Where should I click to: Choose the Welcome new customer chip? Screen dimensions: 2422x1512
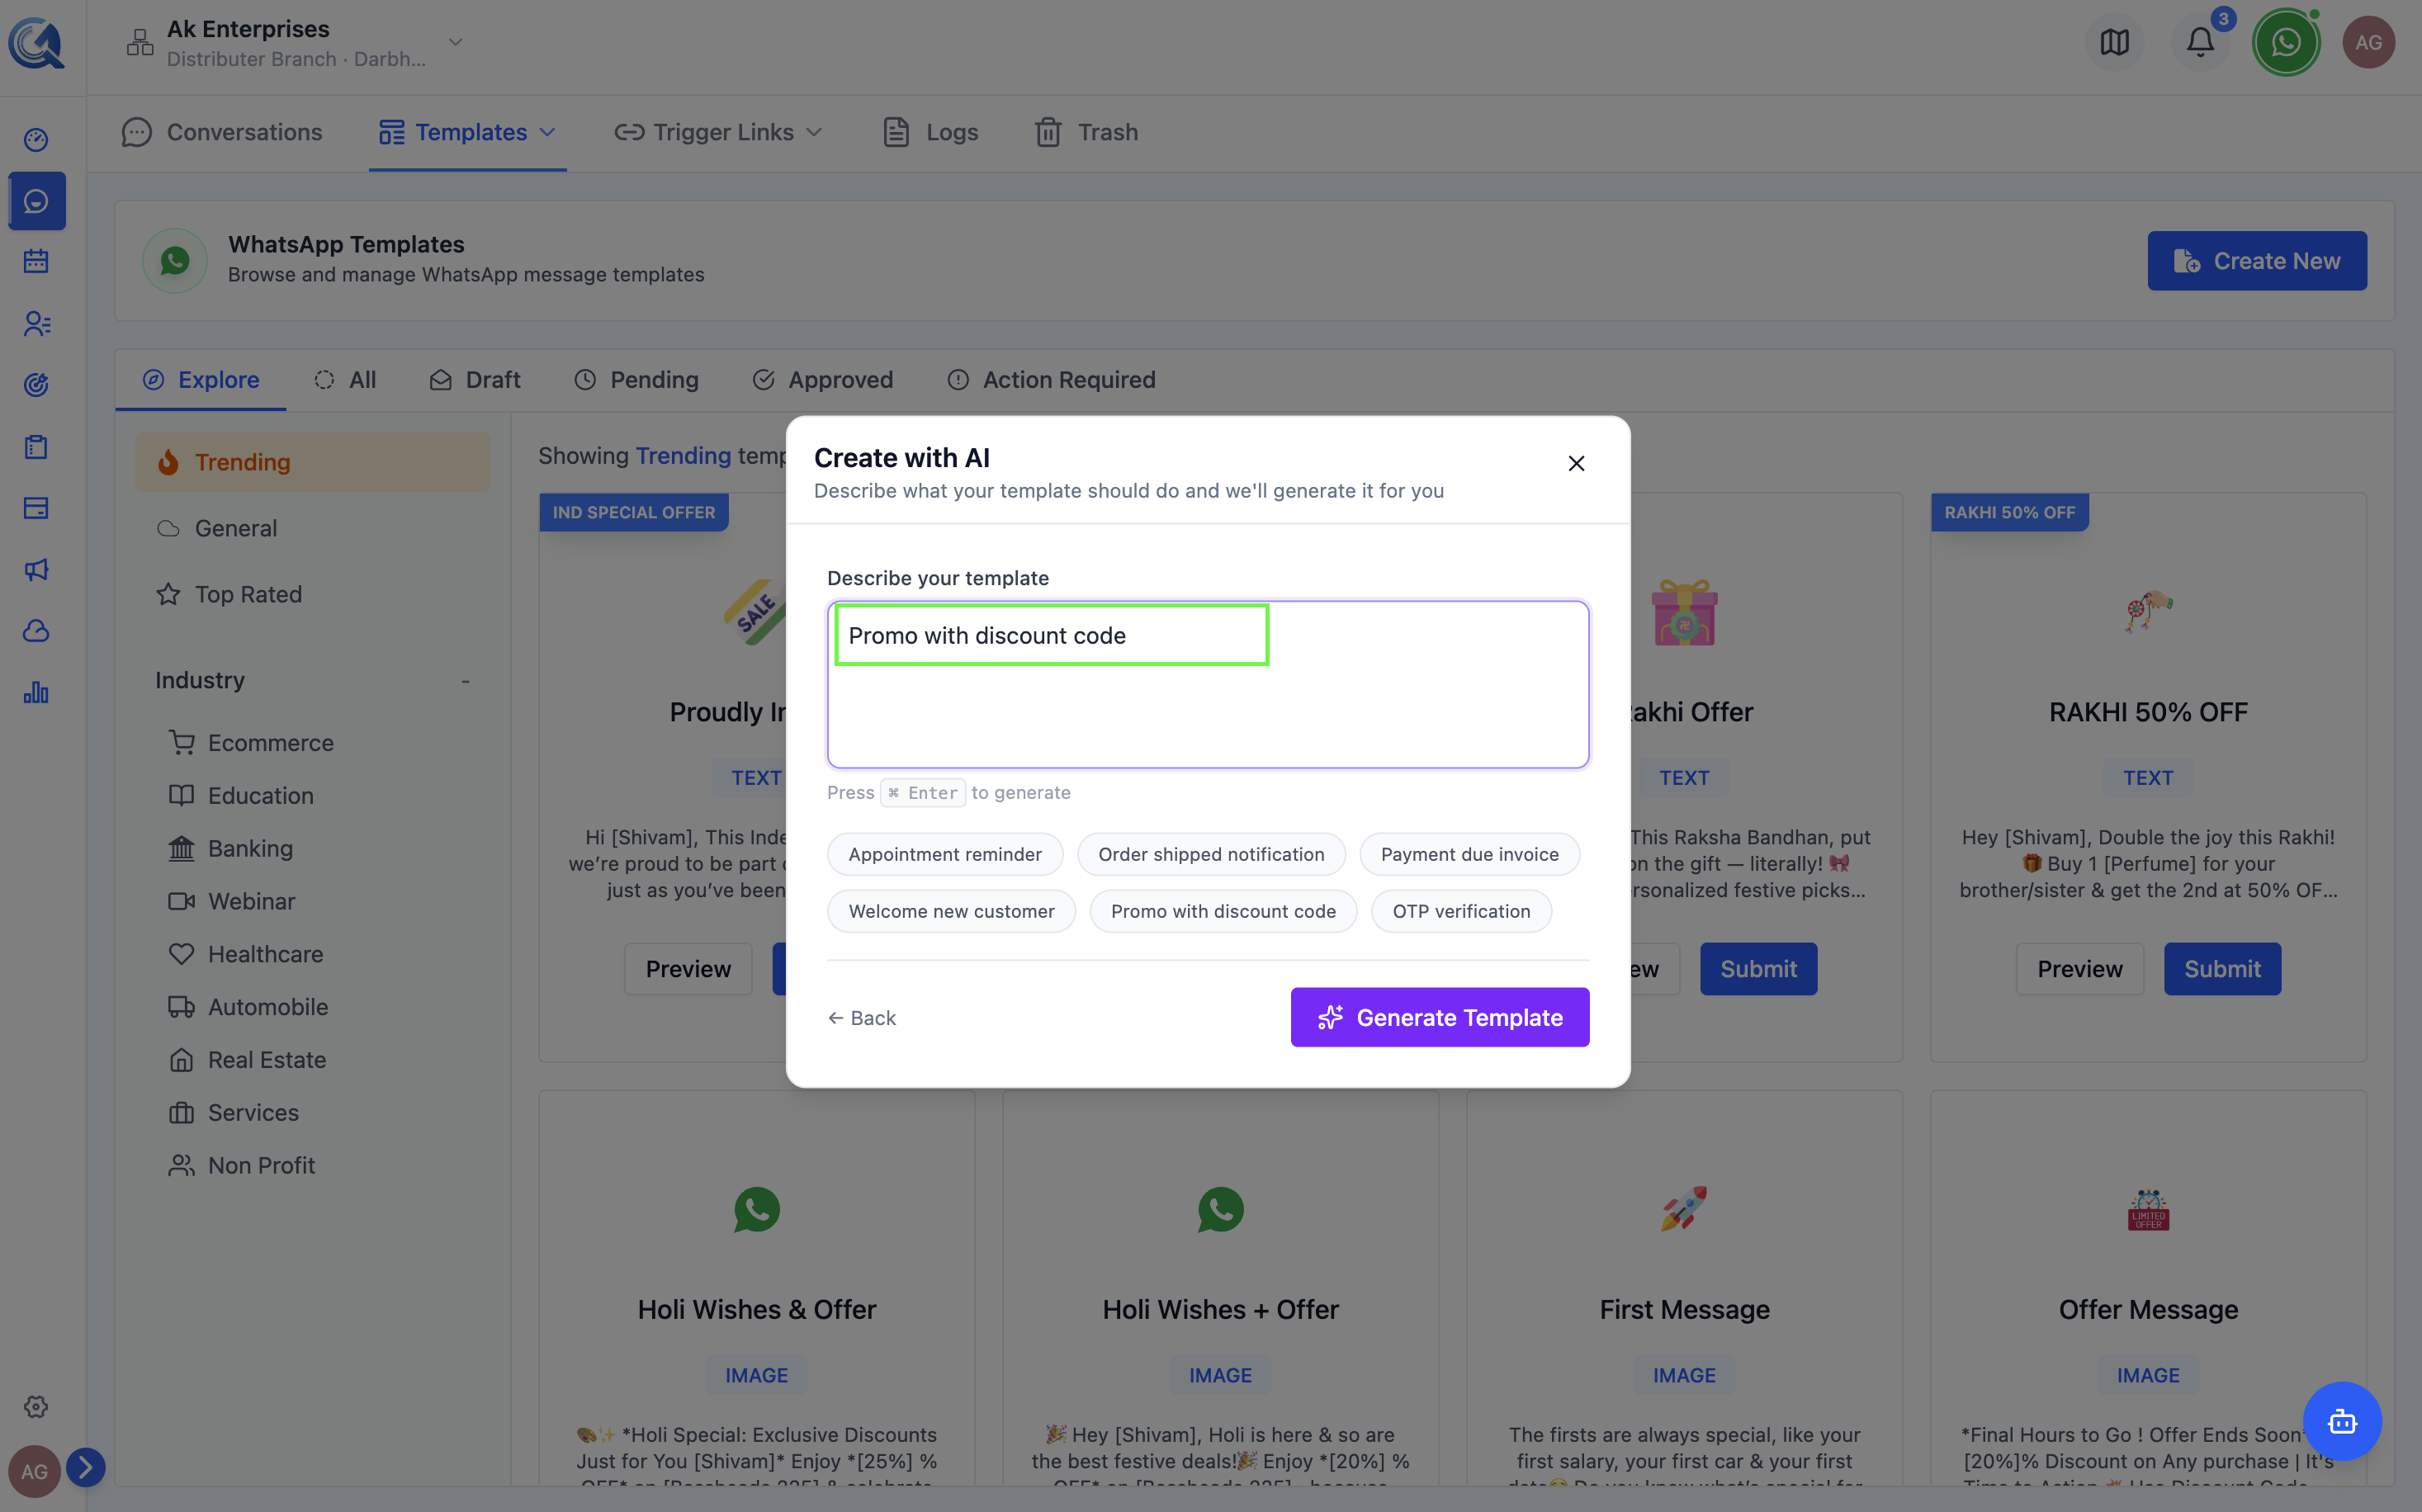click(951, 911)
